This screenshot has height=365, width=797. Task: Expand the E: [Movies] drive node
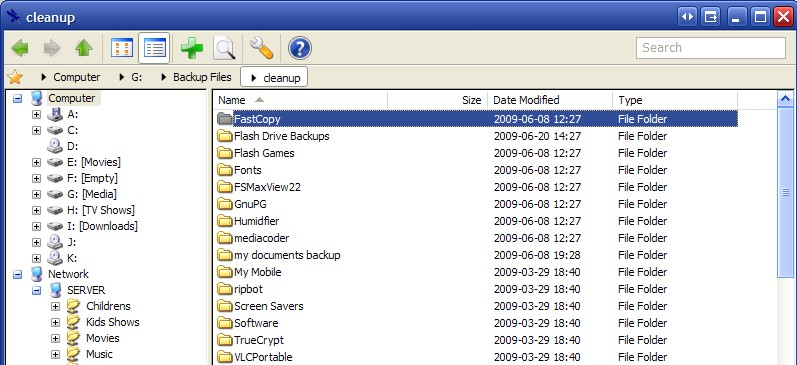point(36,162)
